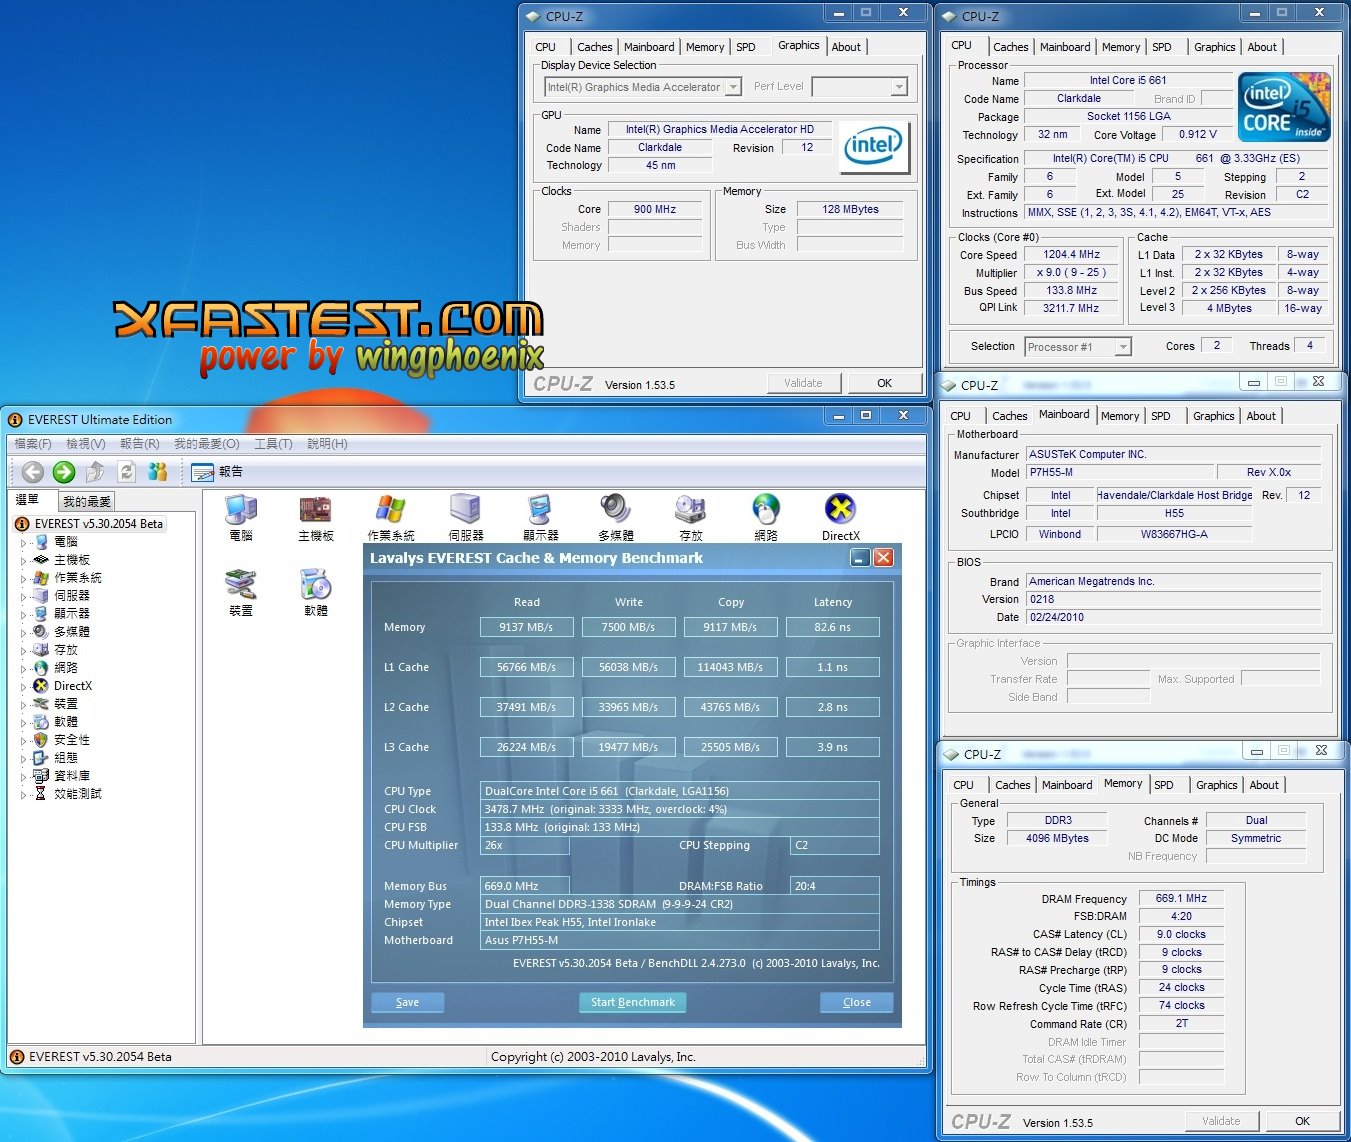Switch to SPD tab in Memory CPU-Z window

point(1164,785)
